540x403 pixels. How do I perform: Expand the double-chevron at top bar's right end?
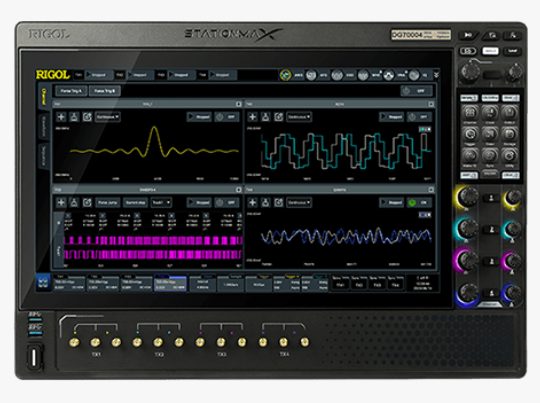click(436, 75)
